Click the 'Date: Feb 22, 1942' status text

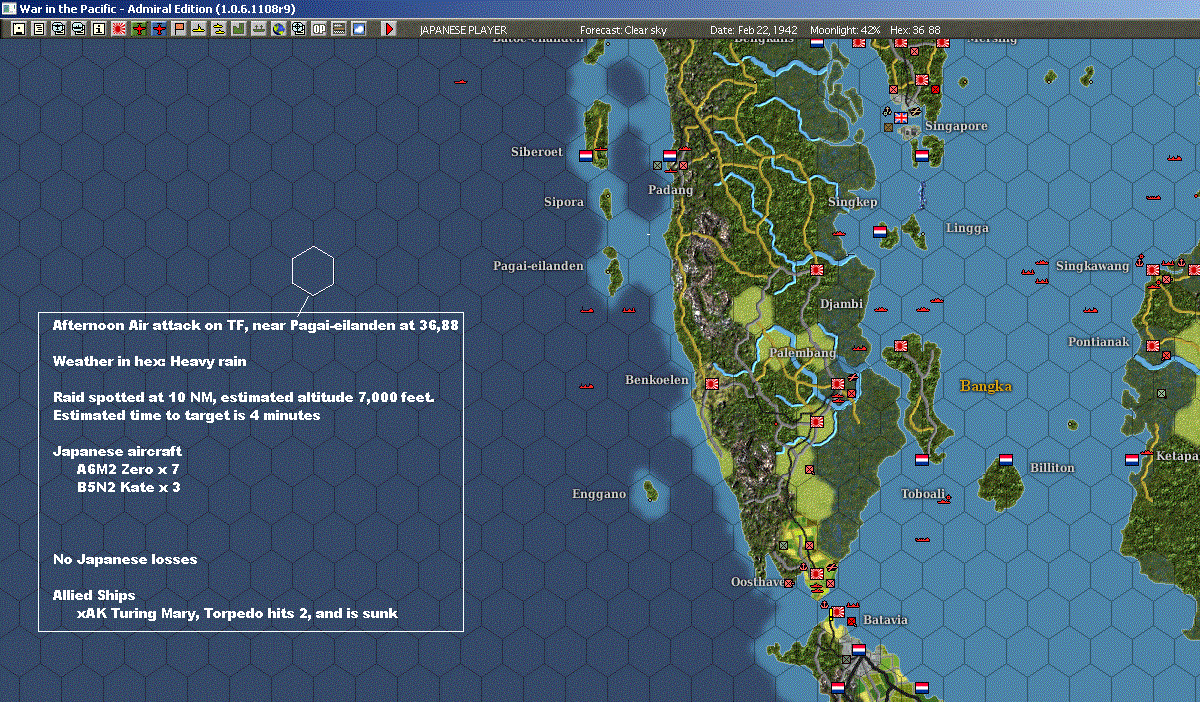pos(754,30)
